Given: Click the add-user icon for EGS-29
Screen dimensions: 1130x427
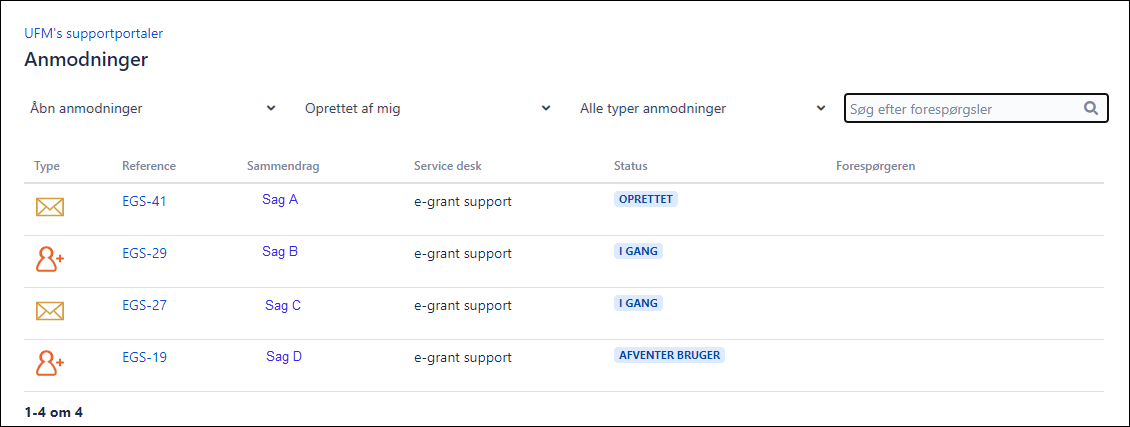Looking at the screenshot, I should tap(50, 259).
